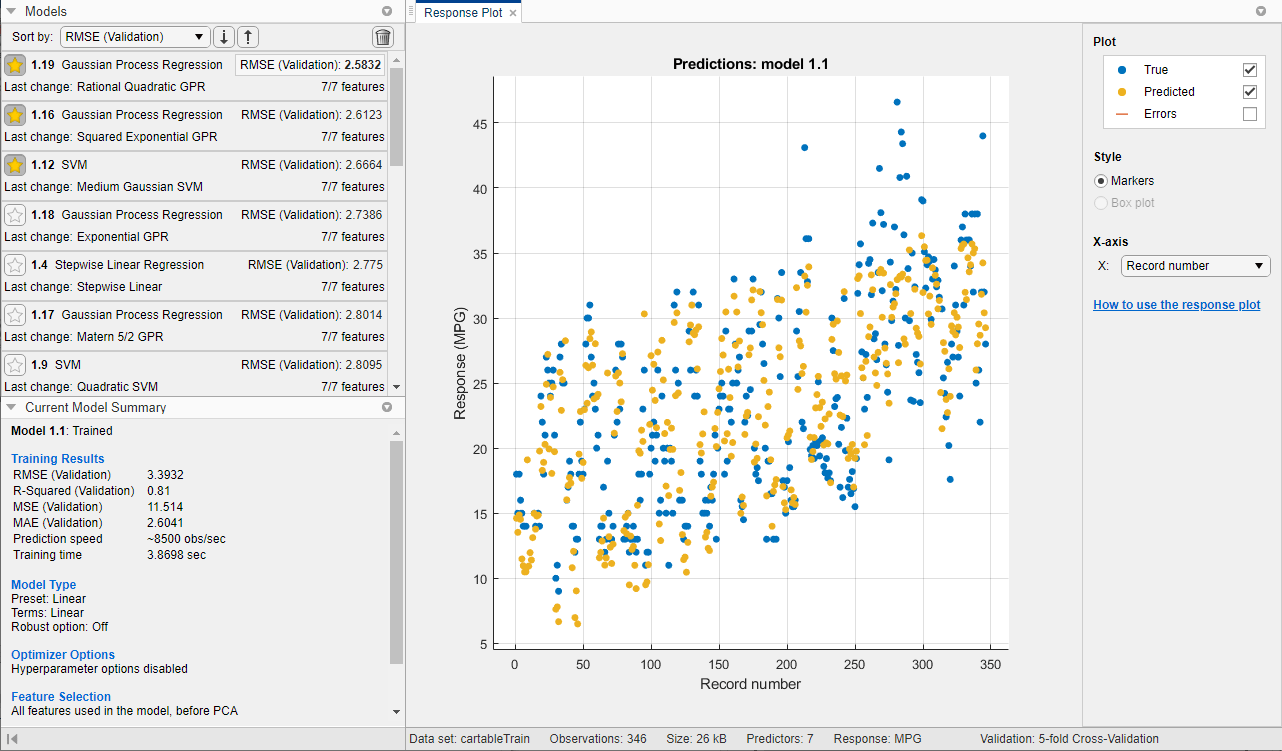Open the X-axis Record number dropdown

coord(1195,265)
